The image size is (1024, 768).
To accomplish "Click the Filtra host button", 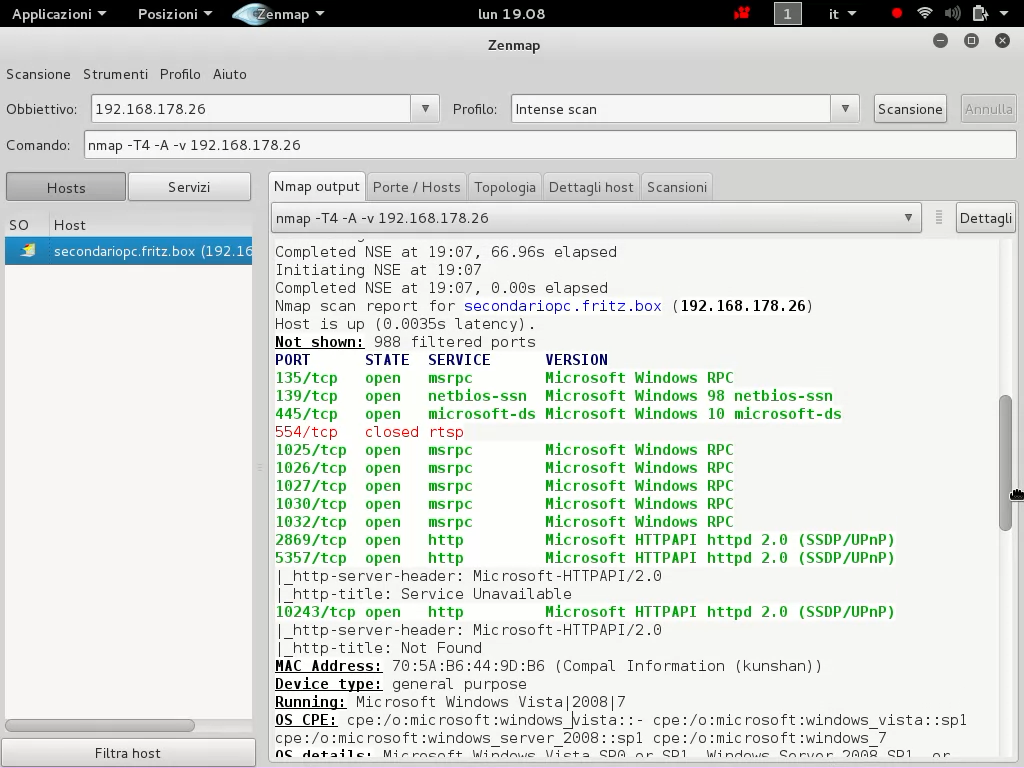I will click(x=127, y=753).
